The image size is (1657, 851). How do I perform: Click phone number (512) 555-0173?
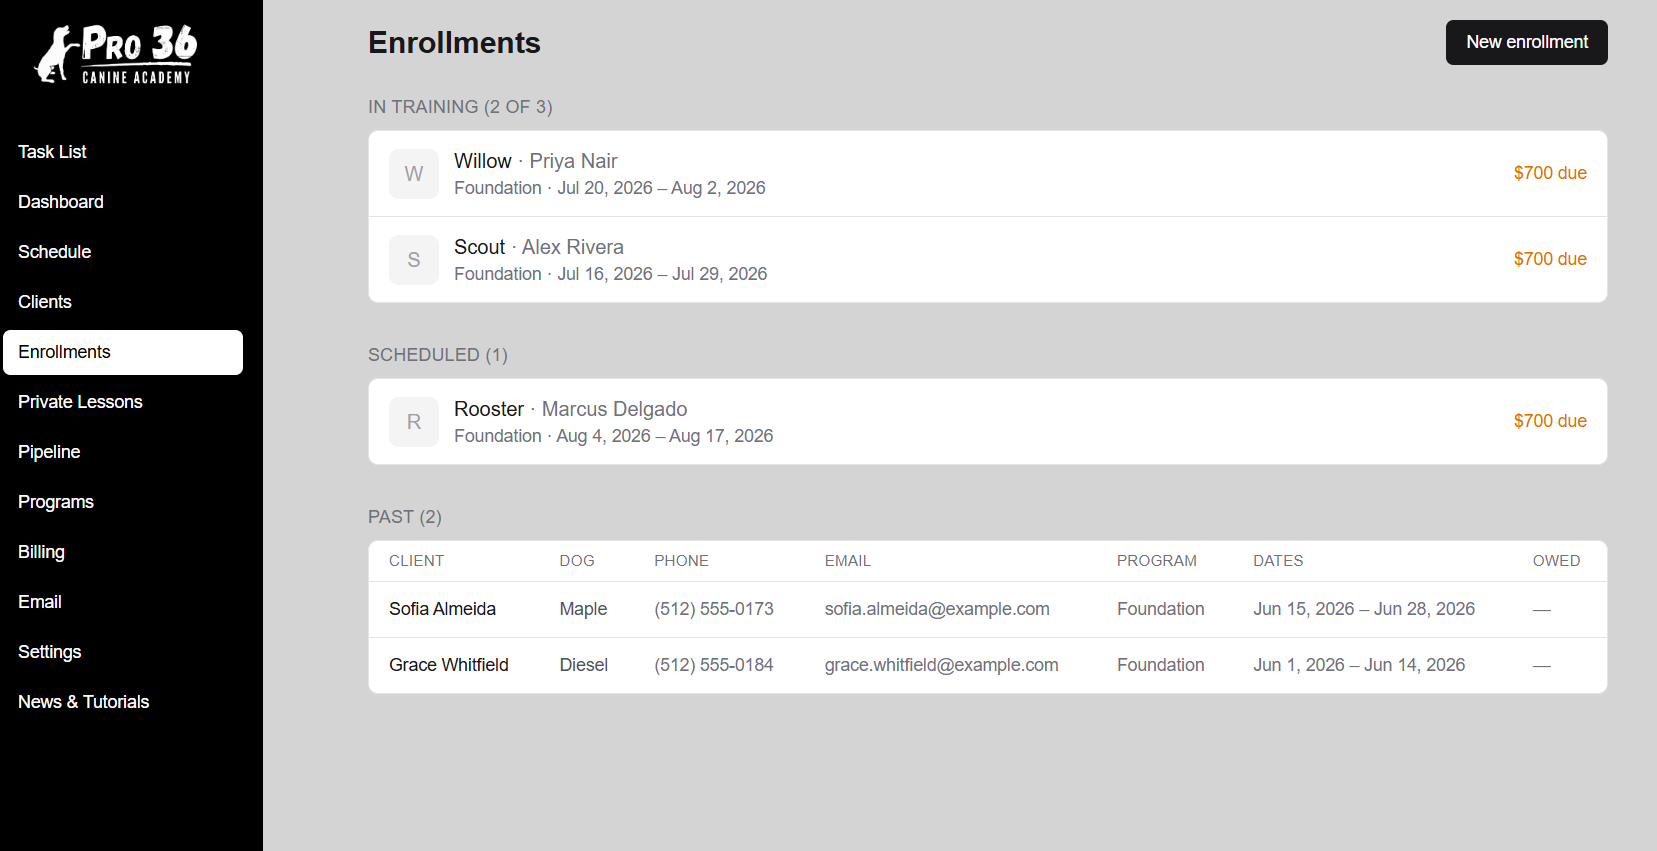click(x=714, y=609)
